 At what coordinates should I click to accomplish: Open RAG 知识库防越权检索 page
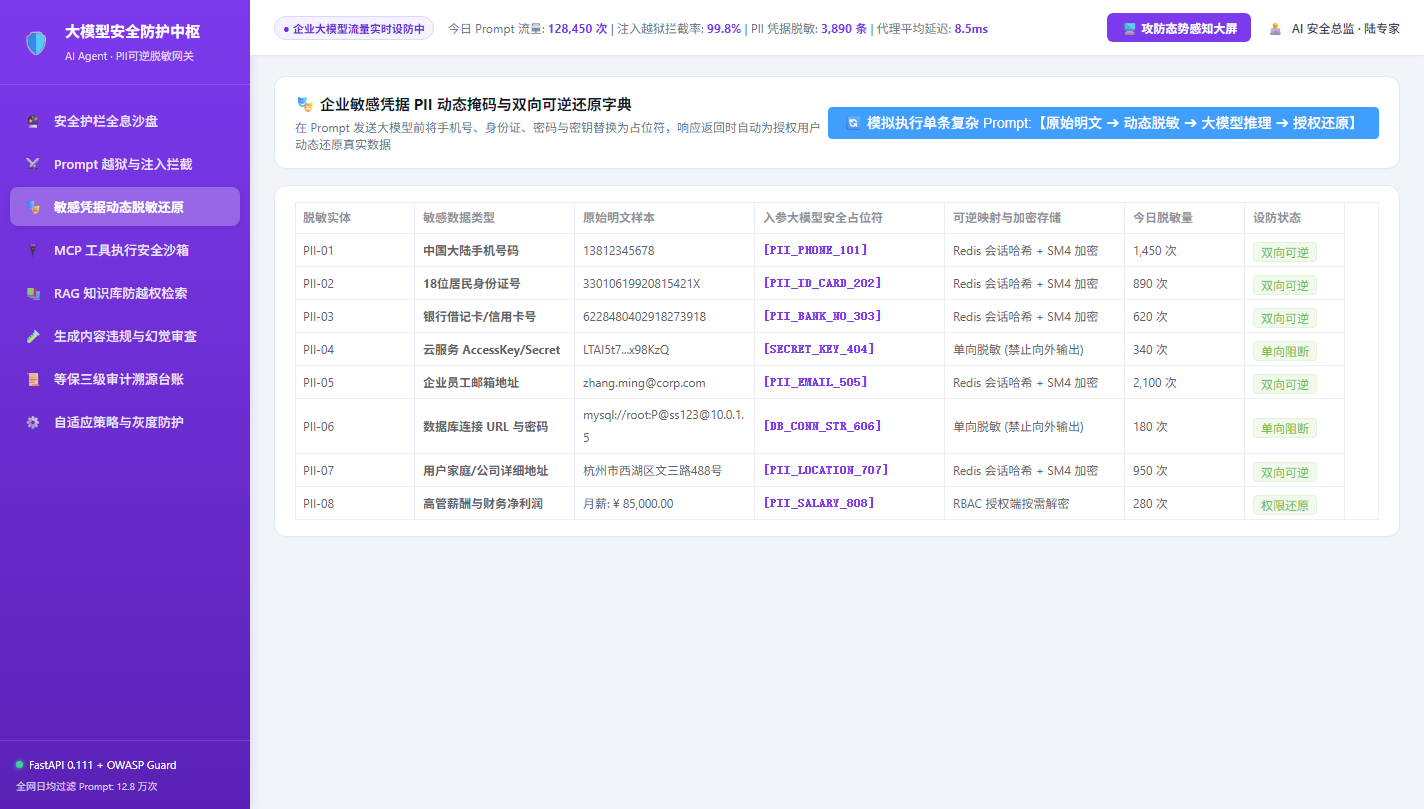coord(125,293)
